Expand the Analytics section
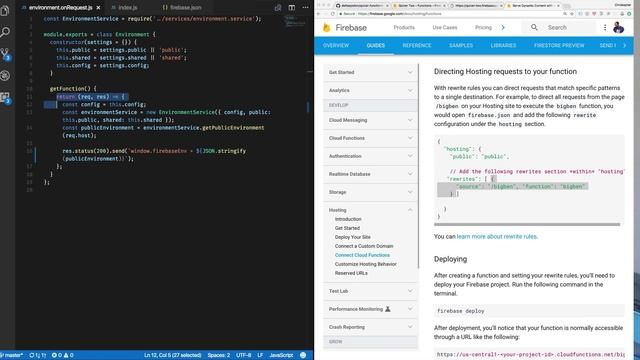 point(371,90)
